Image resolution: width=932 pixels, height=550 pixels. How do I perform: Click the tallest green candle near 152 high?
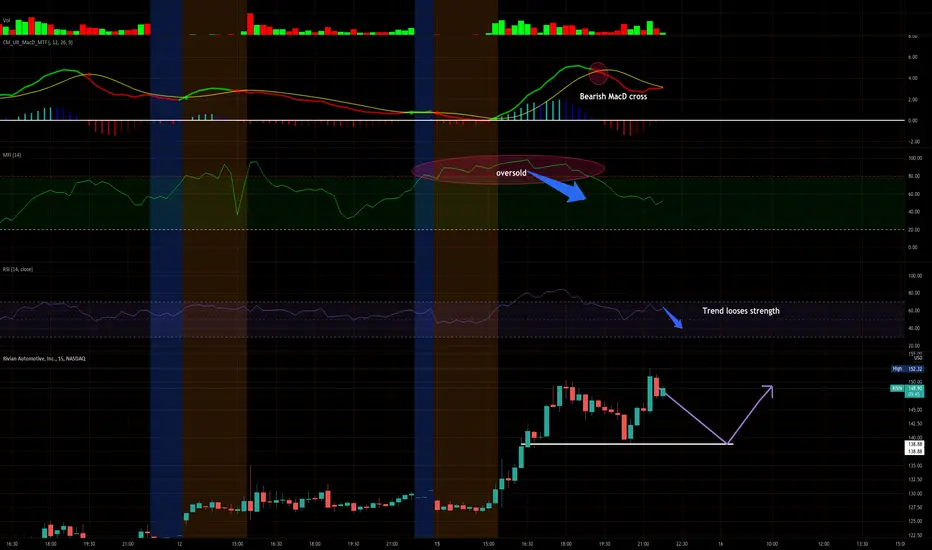(x=650, y=393)
